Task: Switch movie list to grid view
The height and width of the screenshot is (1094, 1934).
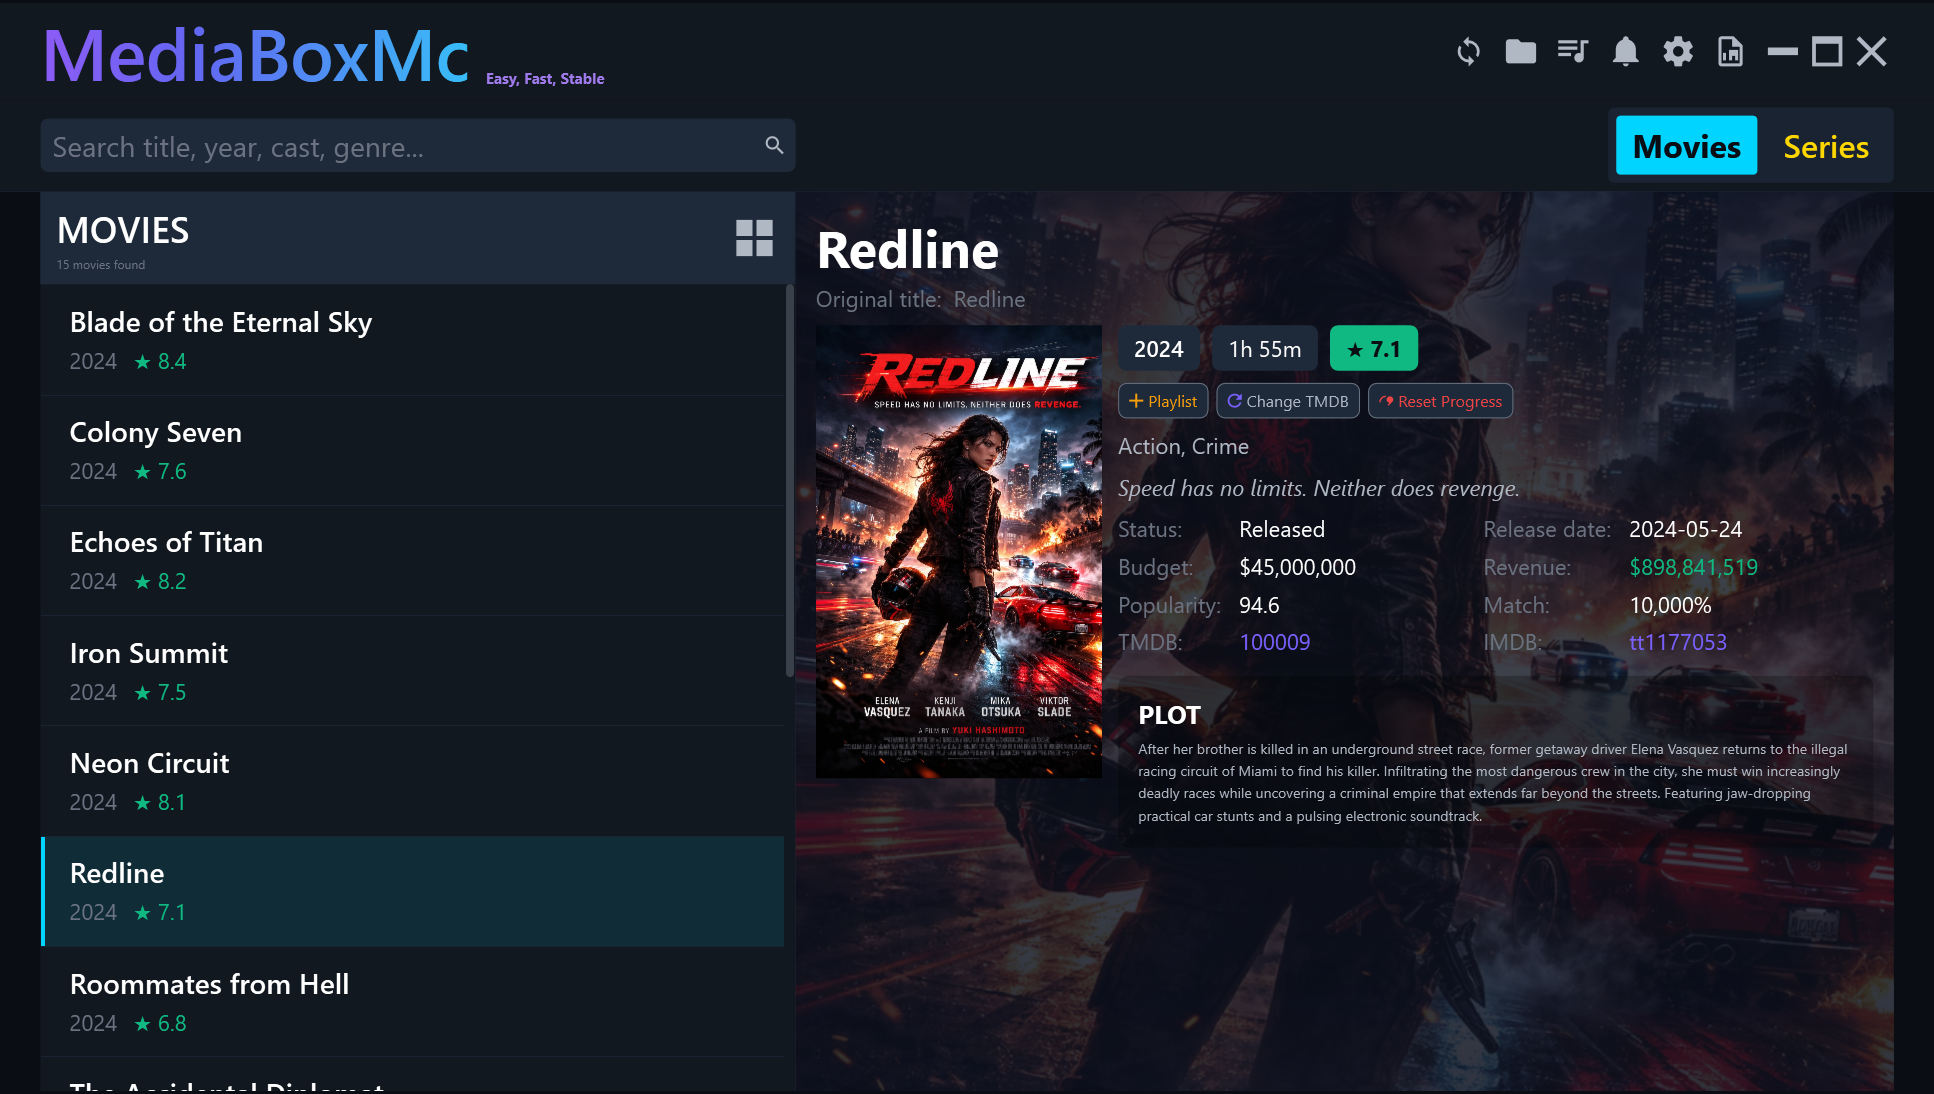Action: 754,238
